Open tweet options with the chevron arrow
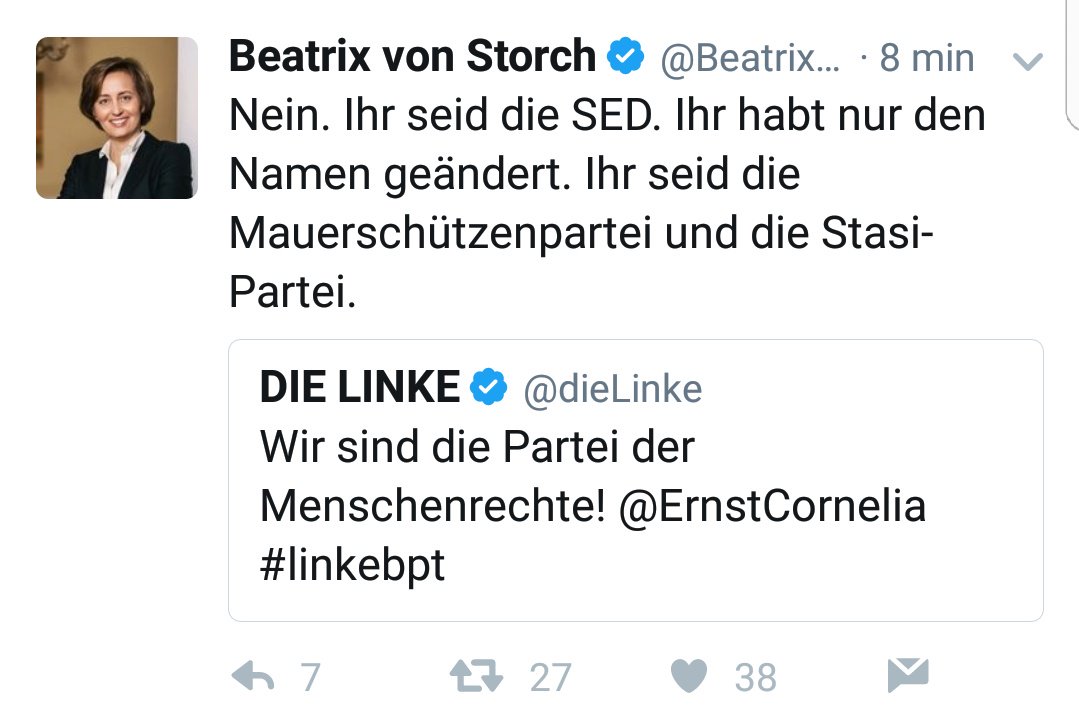This screenshot has height=712, width=1079. (1028, 62)
